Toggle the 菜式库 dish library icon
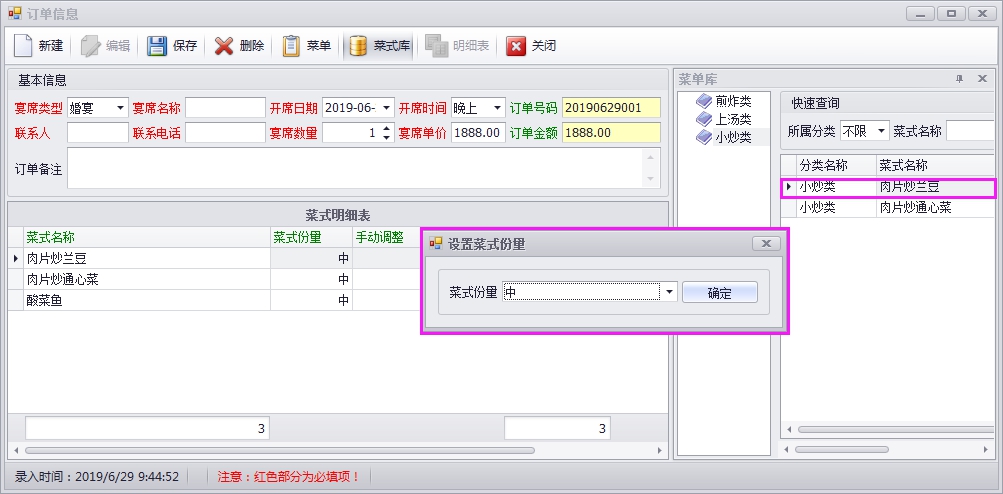The width and height of the screenshot is (1003, 494). click(x=359, y=46)
